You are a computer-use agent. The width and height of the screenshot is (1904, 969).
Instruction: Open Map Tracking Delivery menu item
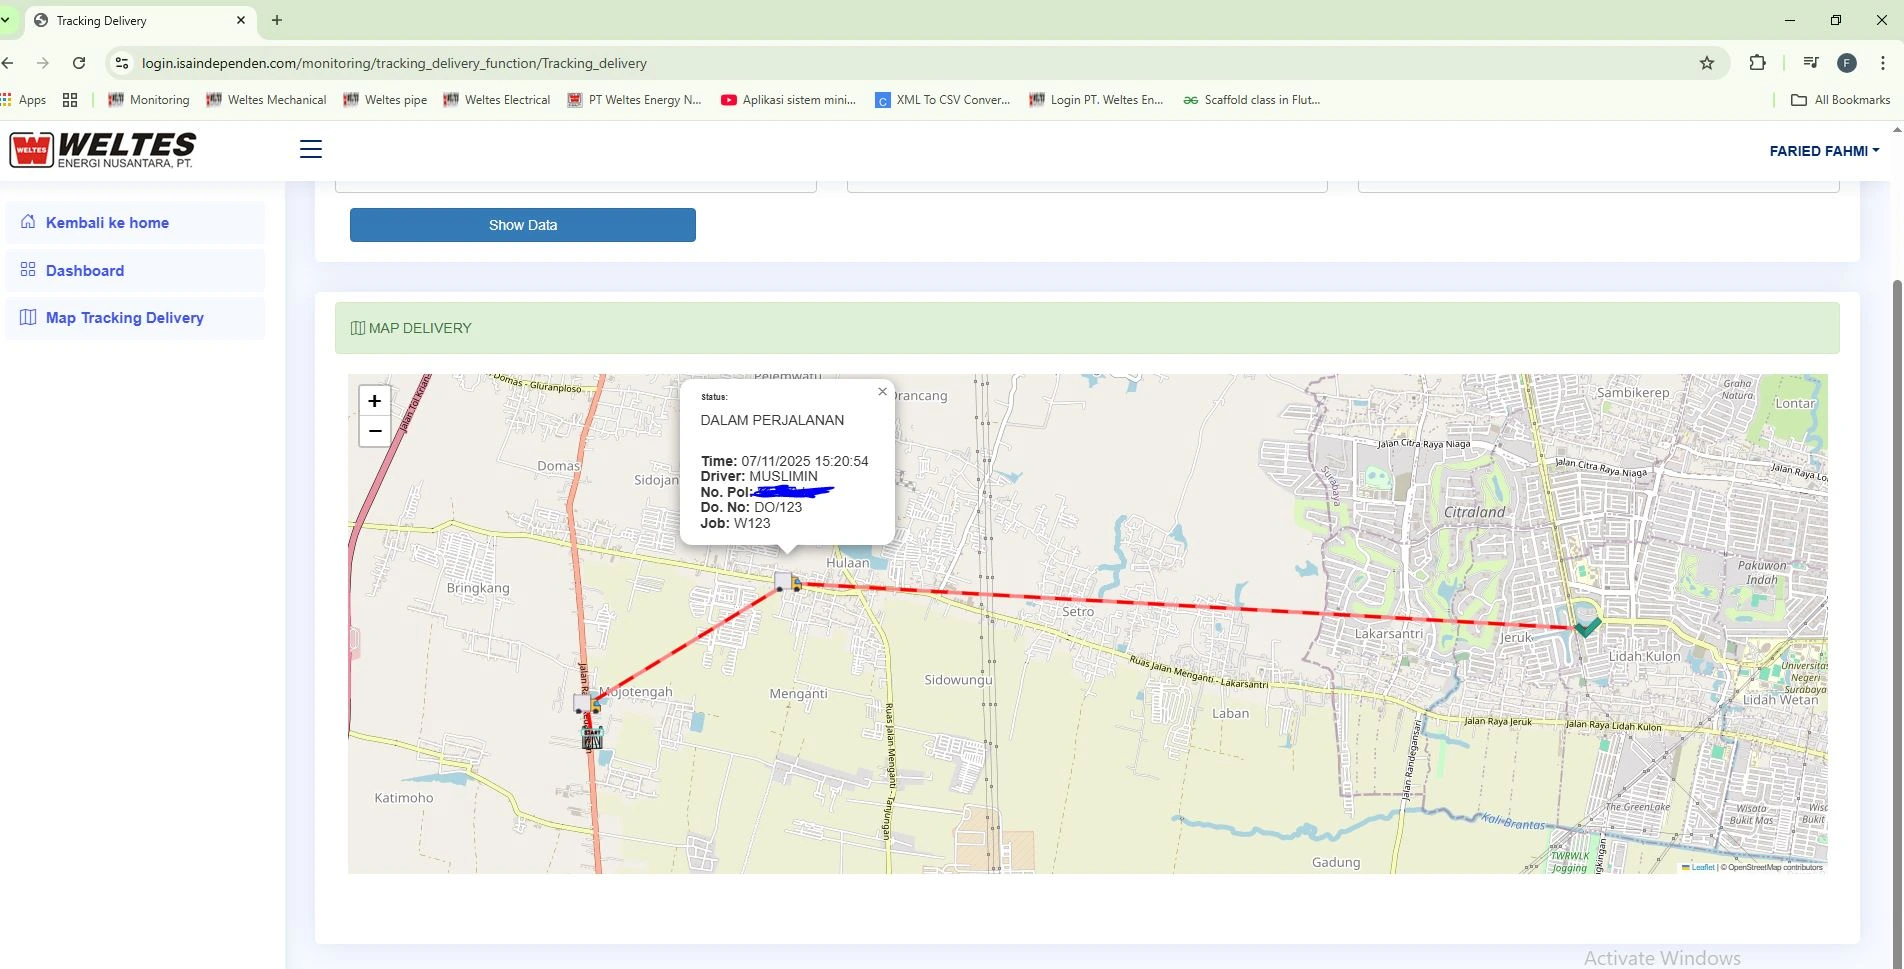(124, 318)
